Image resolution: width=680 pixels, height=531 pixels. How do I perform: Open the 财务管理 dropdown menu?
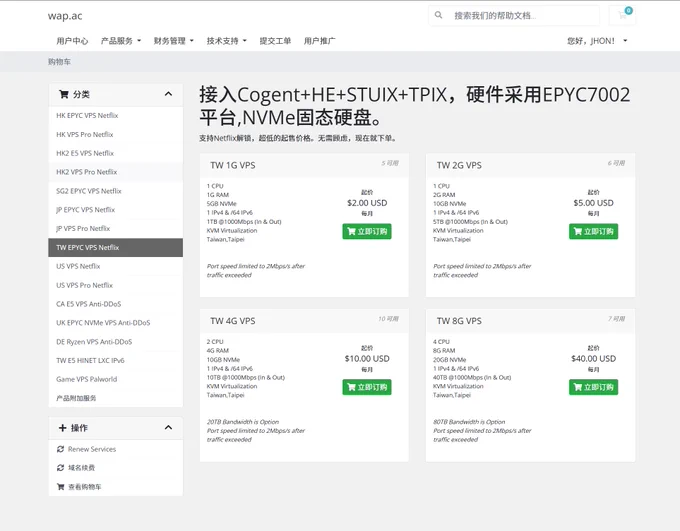173,41
